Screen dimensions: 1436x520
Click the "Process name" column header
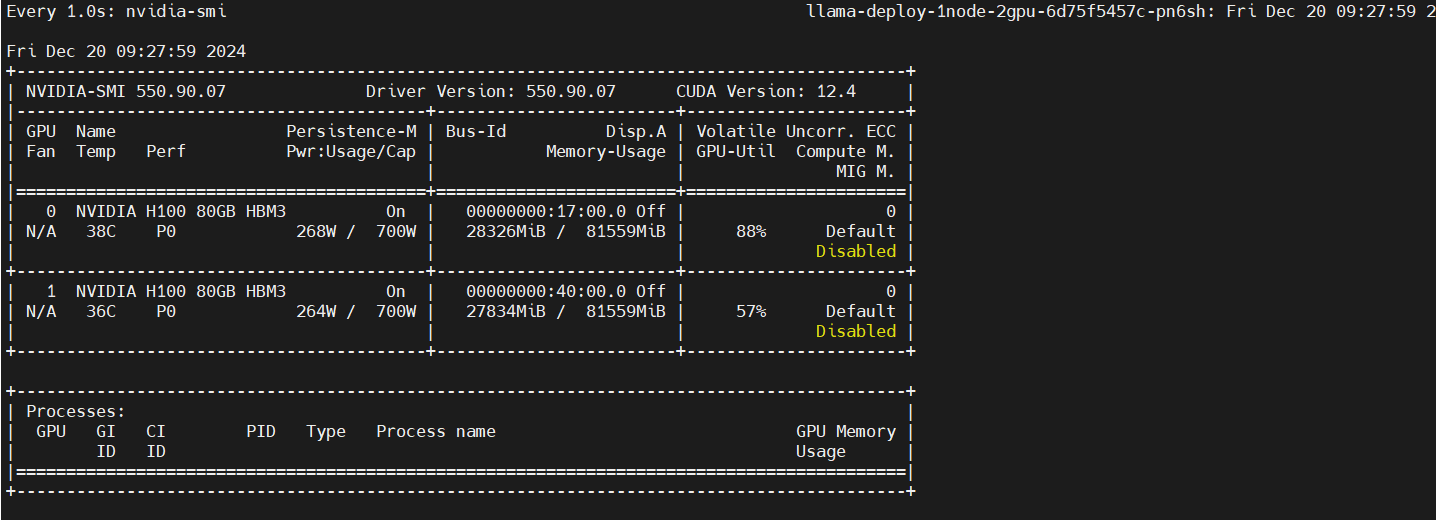[x=436, y=431]
